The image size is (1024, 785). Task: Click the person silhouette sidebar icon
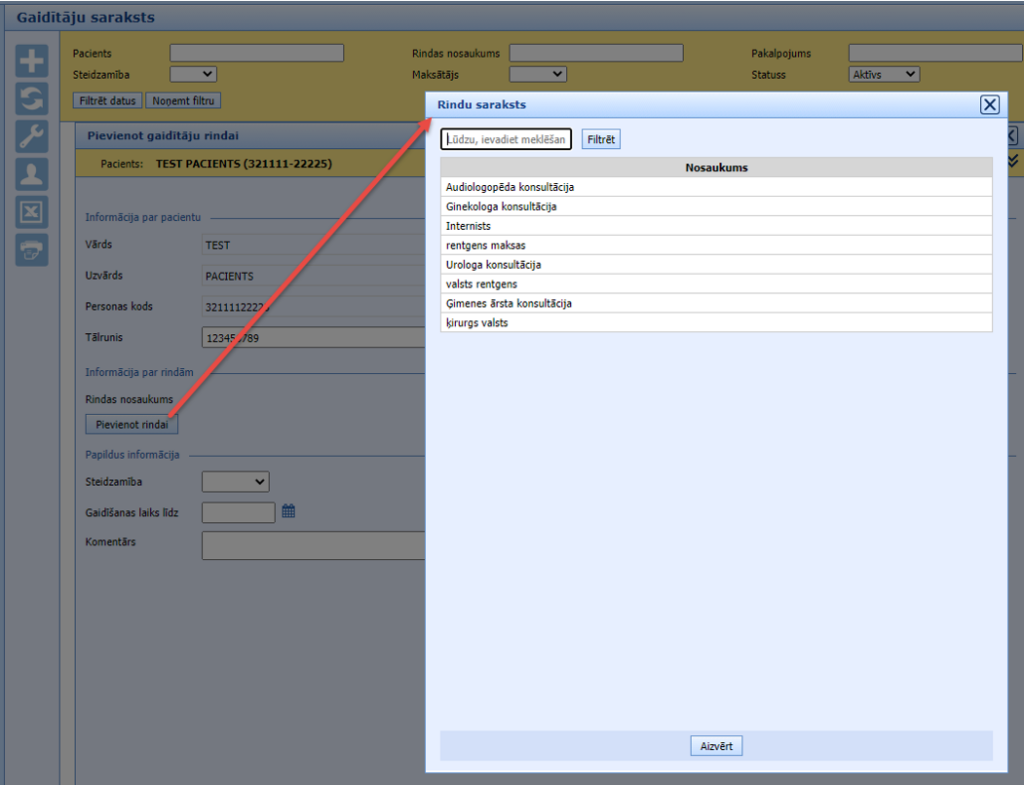point(32,174)
